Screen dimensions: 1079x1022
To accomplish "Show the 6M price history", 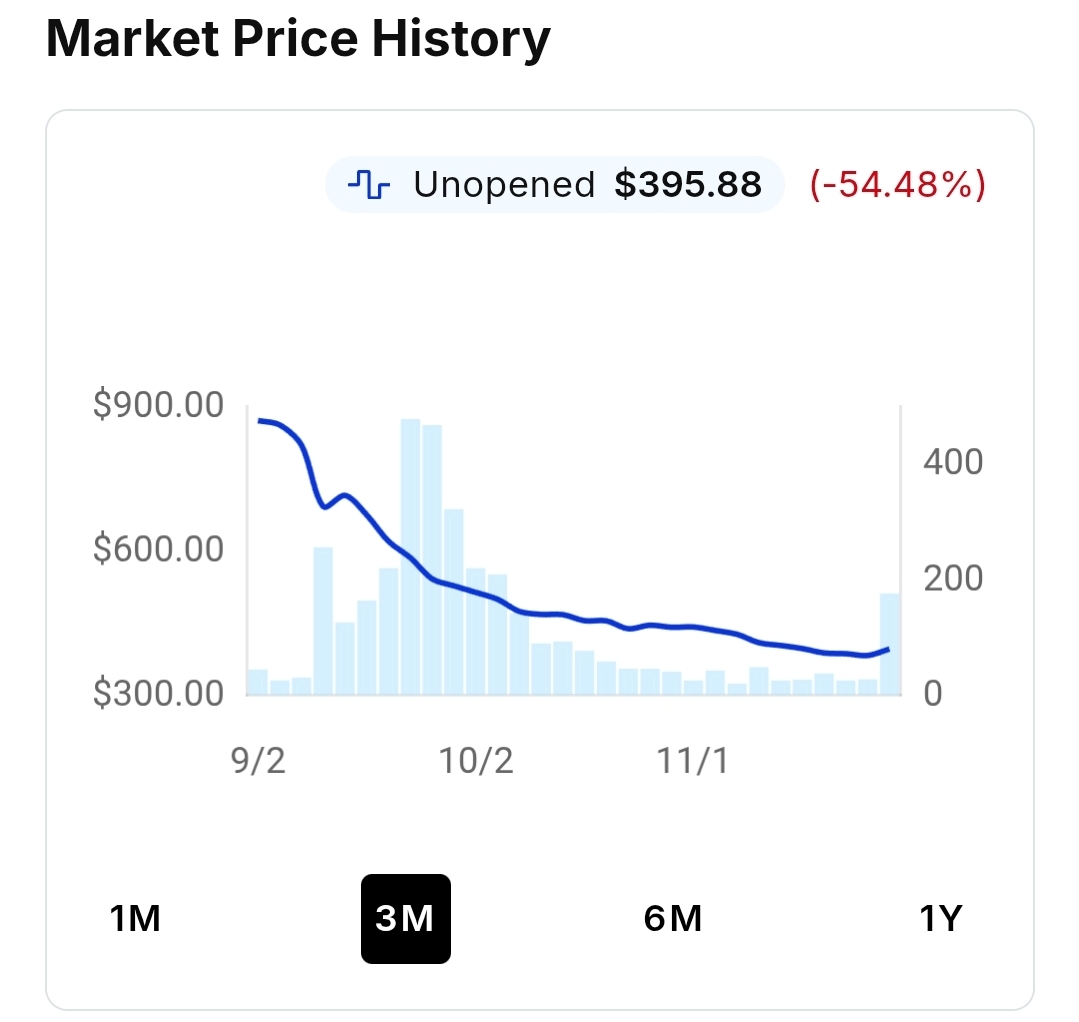I will coord(673,918).
